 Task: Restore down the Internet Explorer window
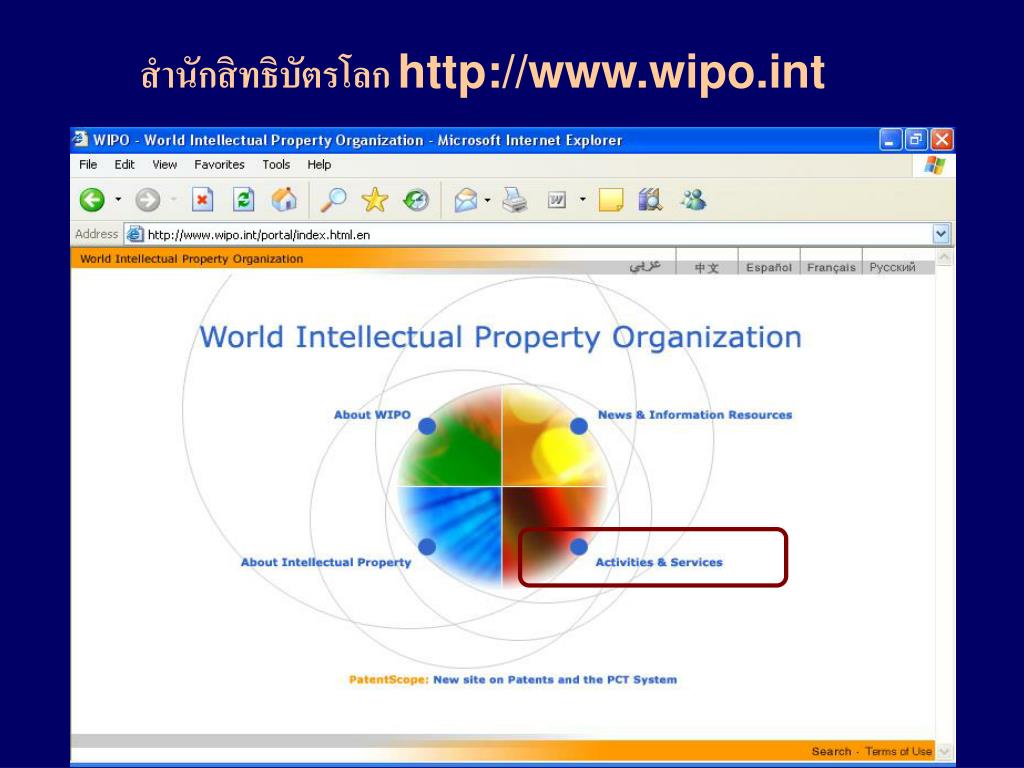tap(916, 139)
